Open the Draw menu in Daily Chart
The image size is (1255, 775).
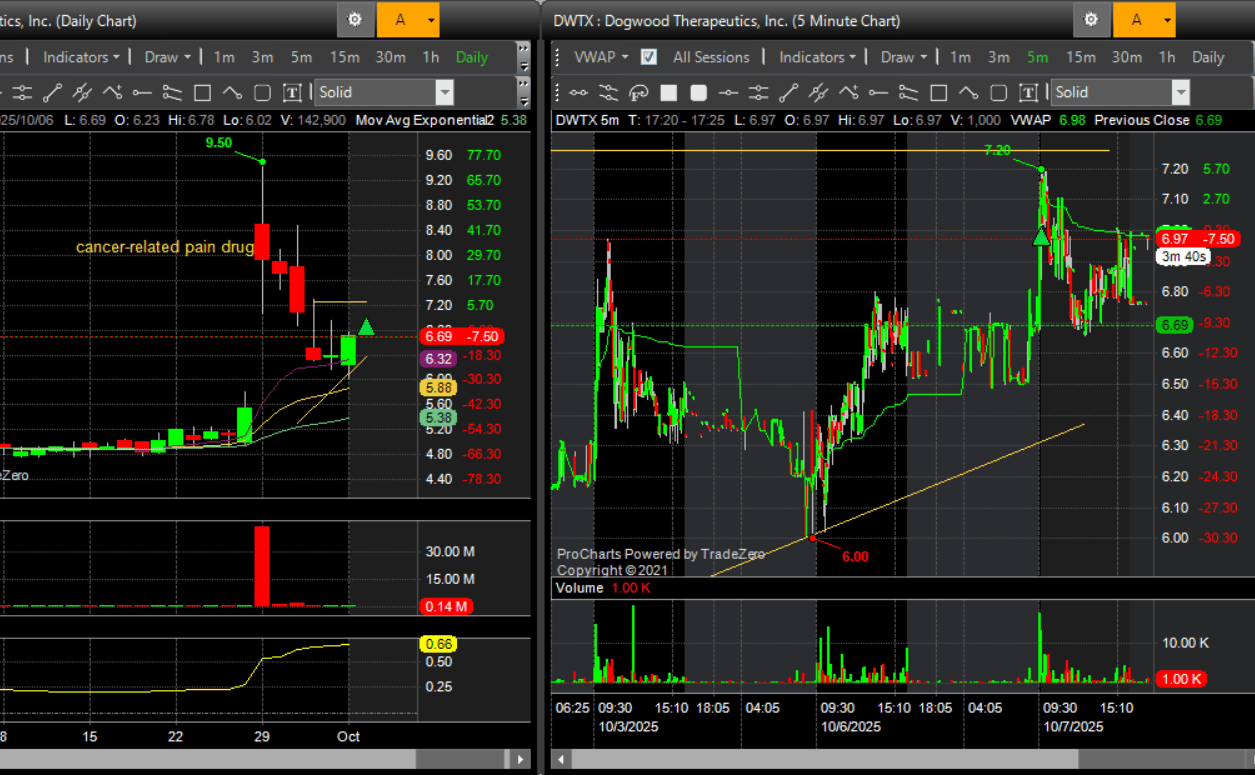[x=167, y=57]
